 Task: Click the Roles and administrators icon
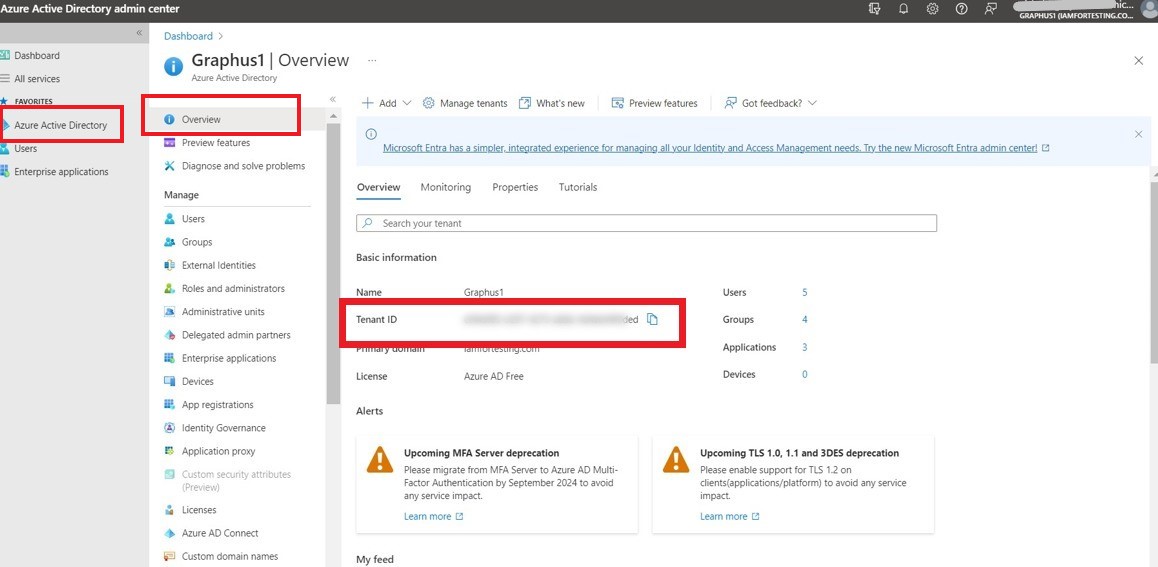[169, 289]
